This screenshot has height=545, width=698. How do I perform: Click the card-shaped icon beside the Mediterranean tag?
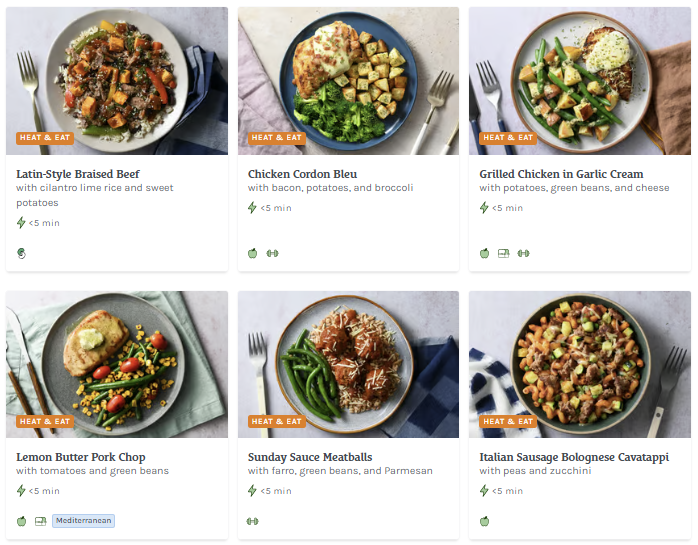click(x=41, y=521)
